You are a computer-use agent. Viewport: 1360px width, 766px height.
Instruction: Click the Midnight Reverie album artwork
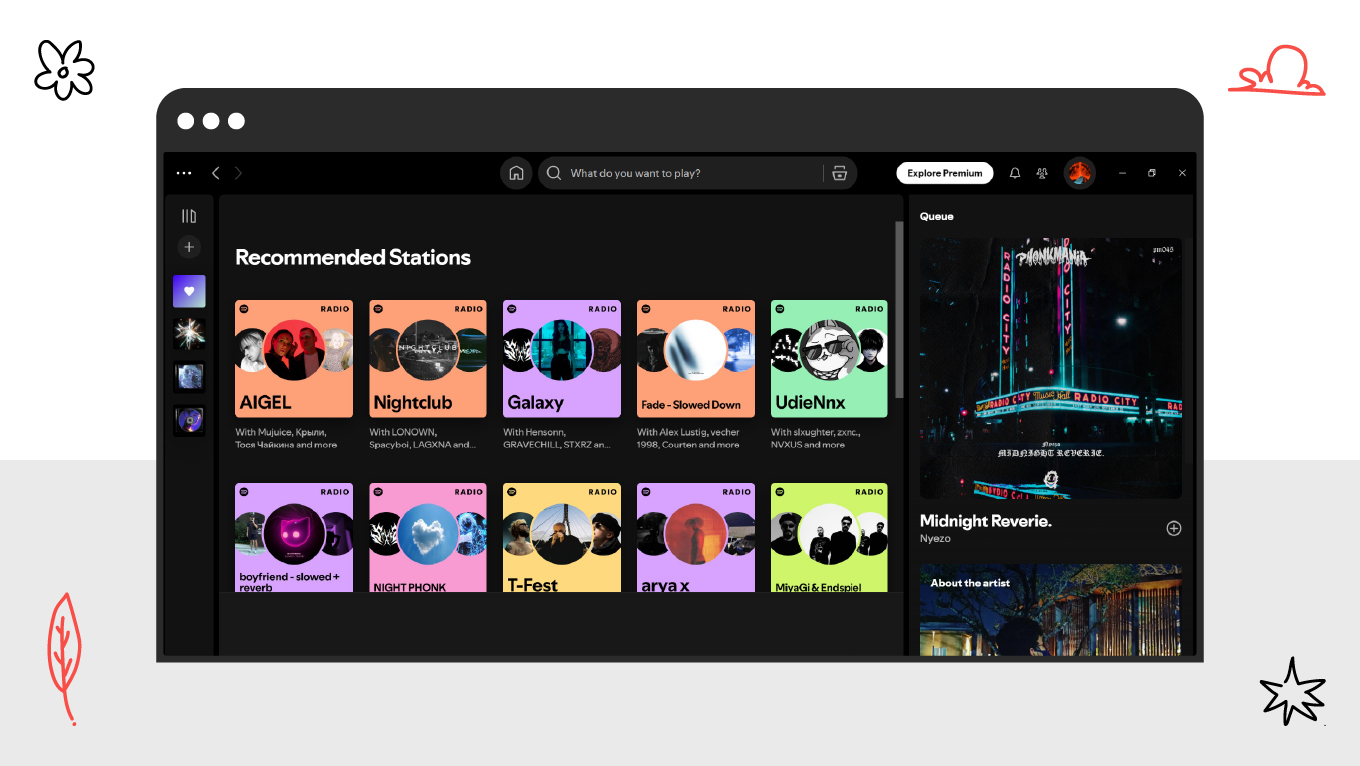(1050, 367)
